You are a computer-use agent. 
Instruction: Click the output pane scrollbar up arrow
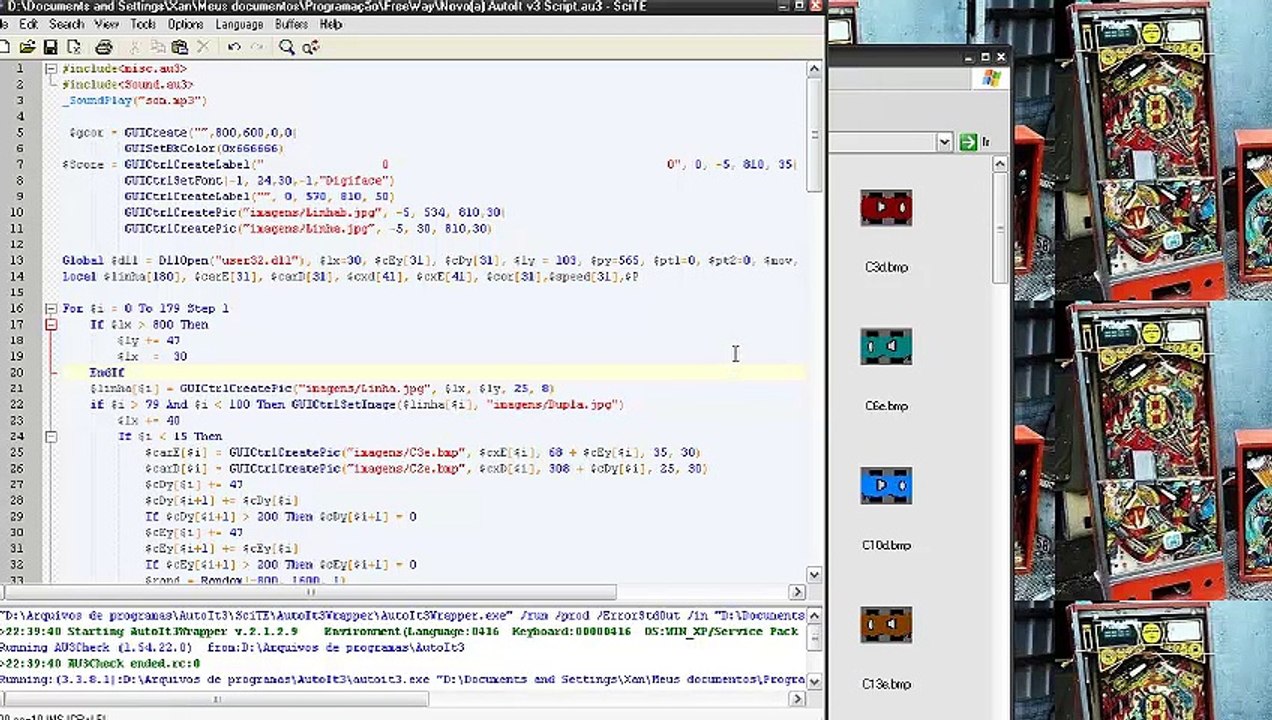click(x=814, y=616)
